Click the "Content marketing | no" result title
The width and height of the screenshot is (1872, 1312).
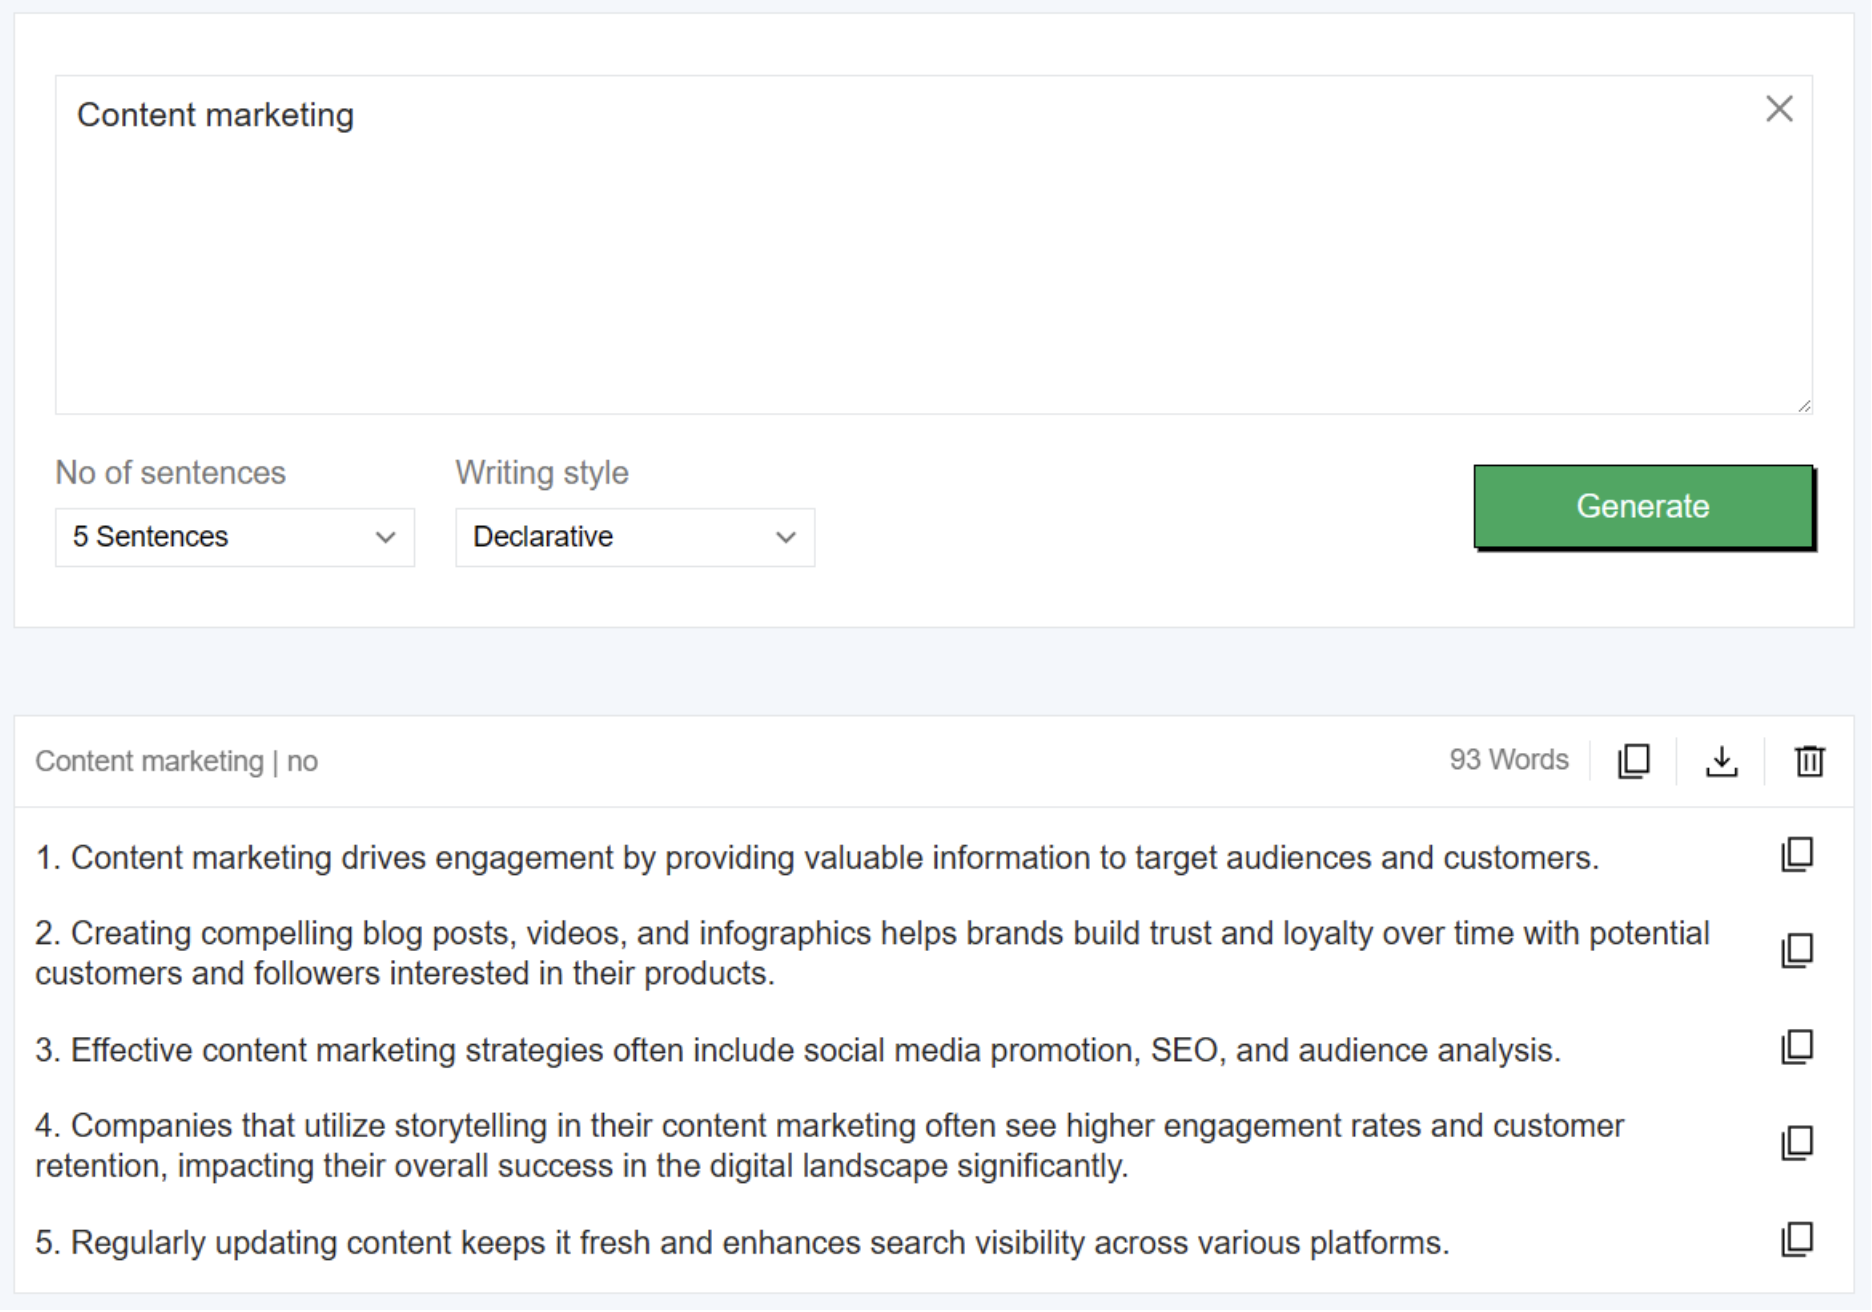click(x=177, y=762)
